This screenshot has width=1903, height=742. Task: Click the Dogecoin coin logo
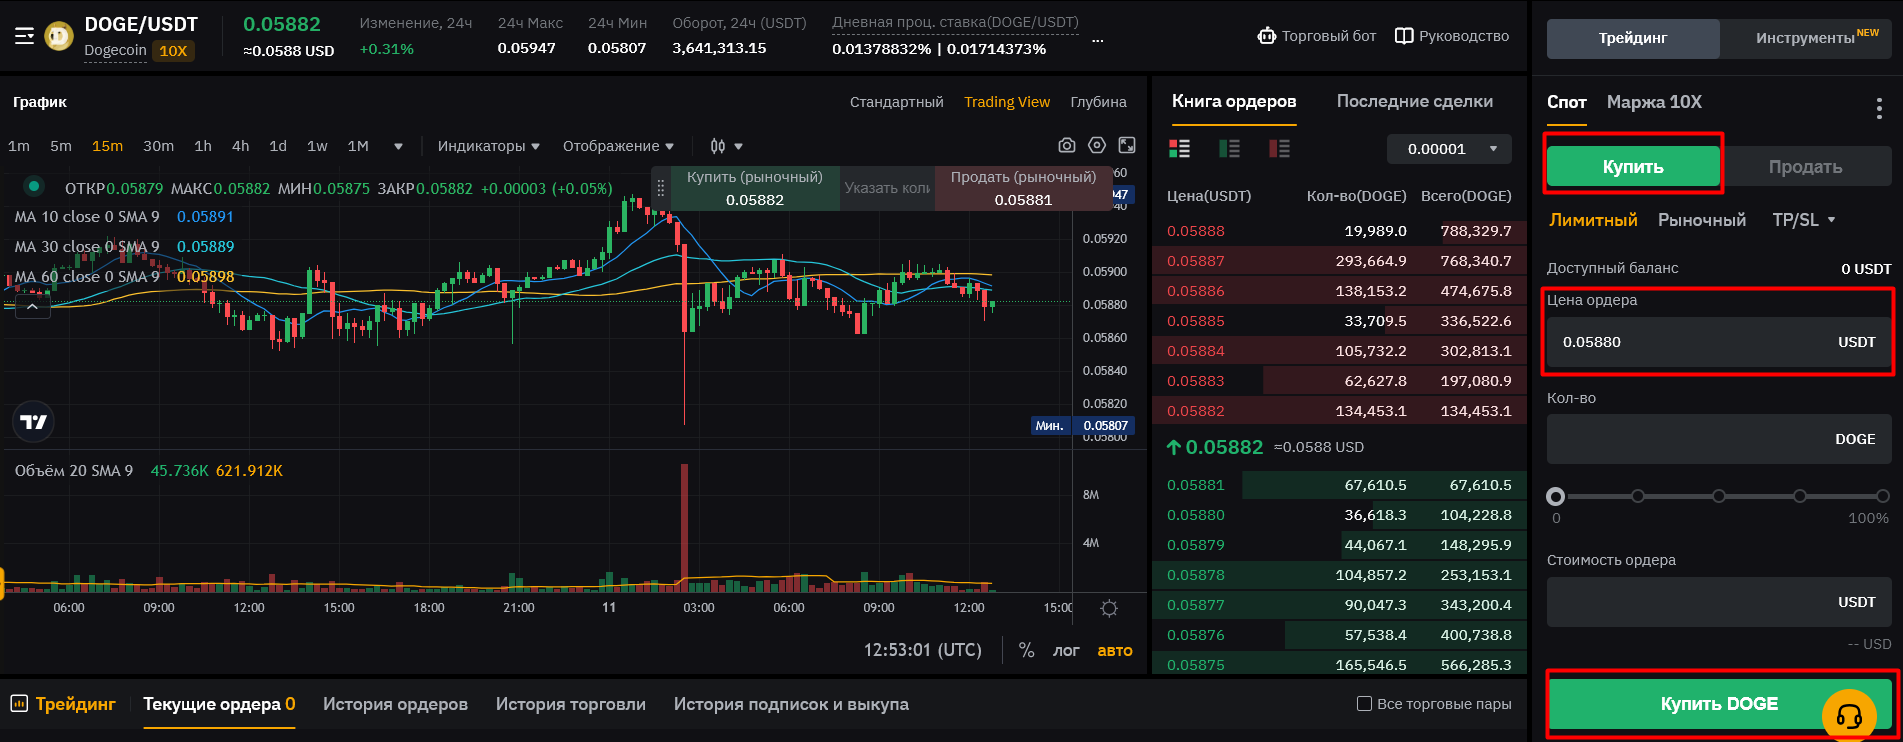point(60,36)
